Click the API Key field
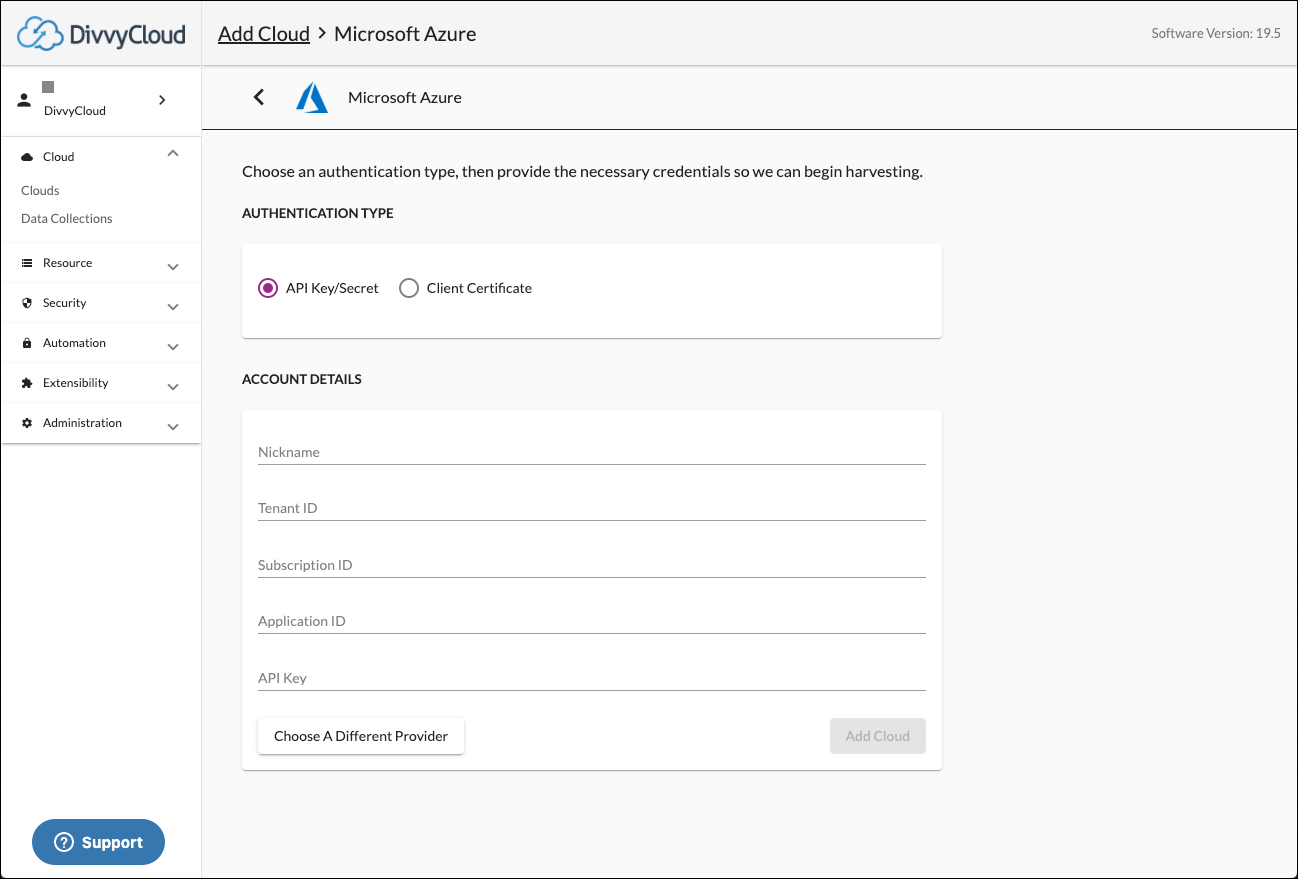 (x=592, y=678)
